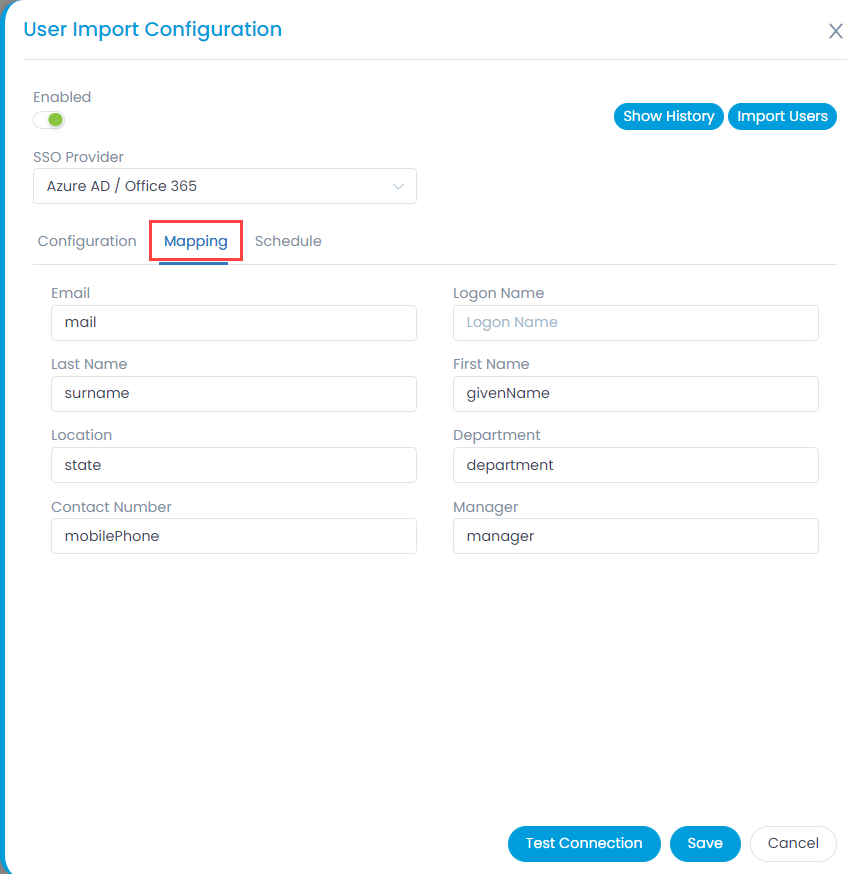The image size is (864, 874).
Task: Open the Azure AD / Office 365 combo box
Action: click(x=225, y=186)
